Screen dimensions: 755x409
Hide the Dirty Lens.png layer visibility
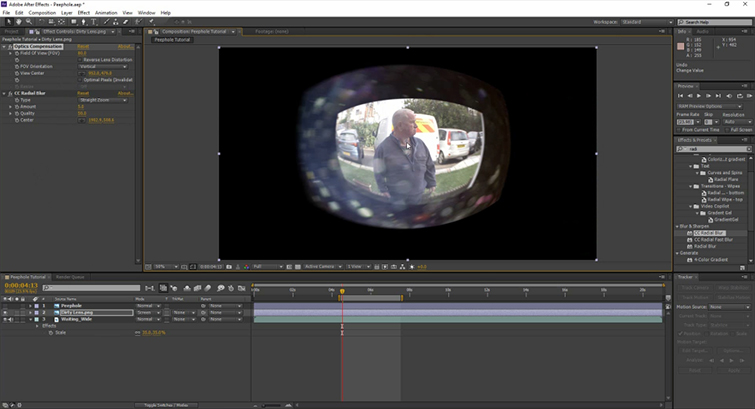[5, 312]
